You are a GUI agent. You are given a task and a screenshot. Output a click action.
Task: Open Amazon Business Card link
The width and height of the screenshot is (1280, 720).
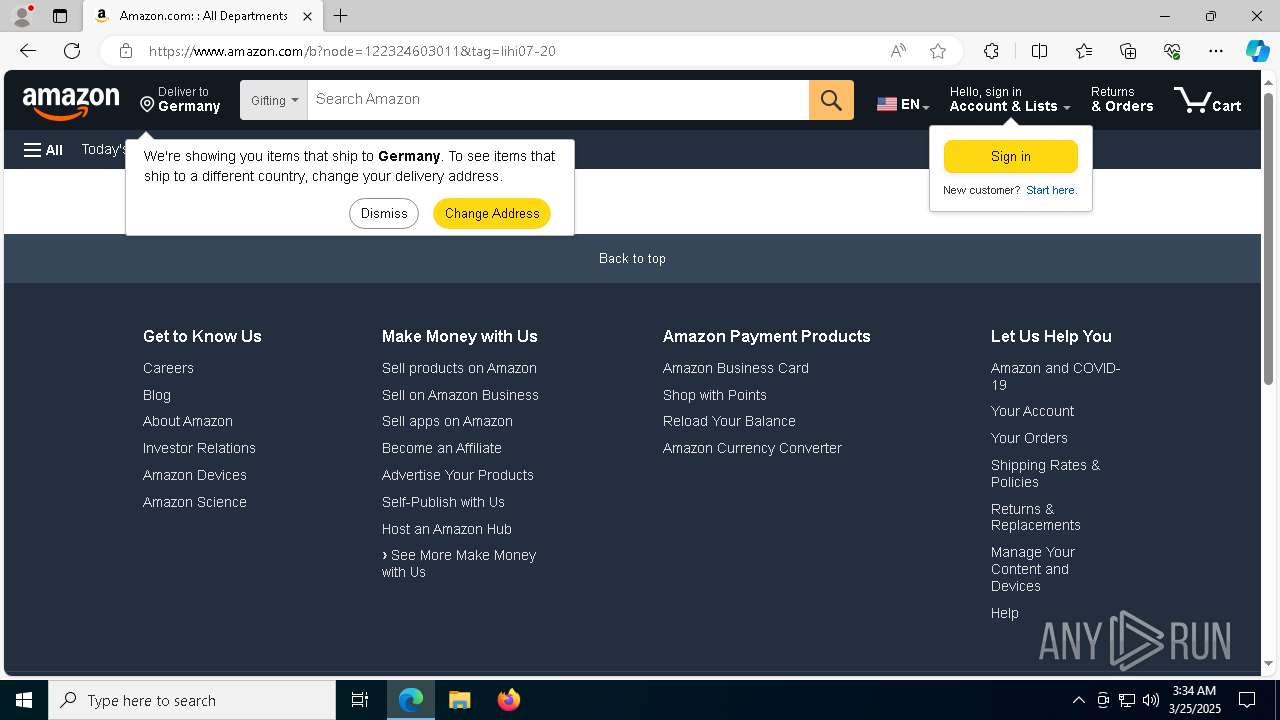click(x=736, y=368)
